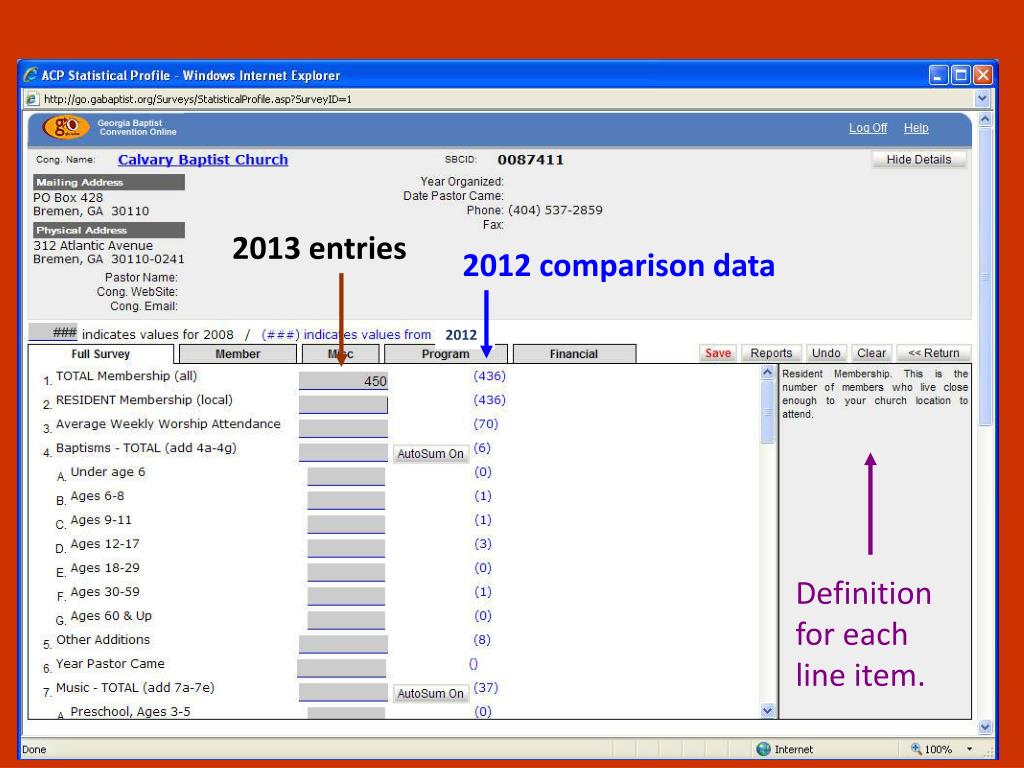
Task: Click the page scrollbar down arrow
Action: pyautogui.click(x=984, y=727)
